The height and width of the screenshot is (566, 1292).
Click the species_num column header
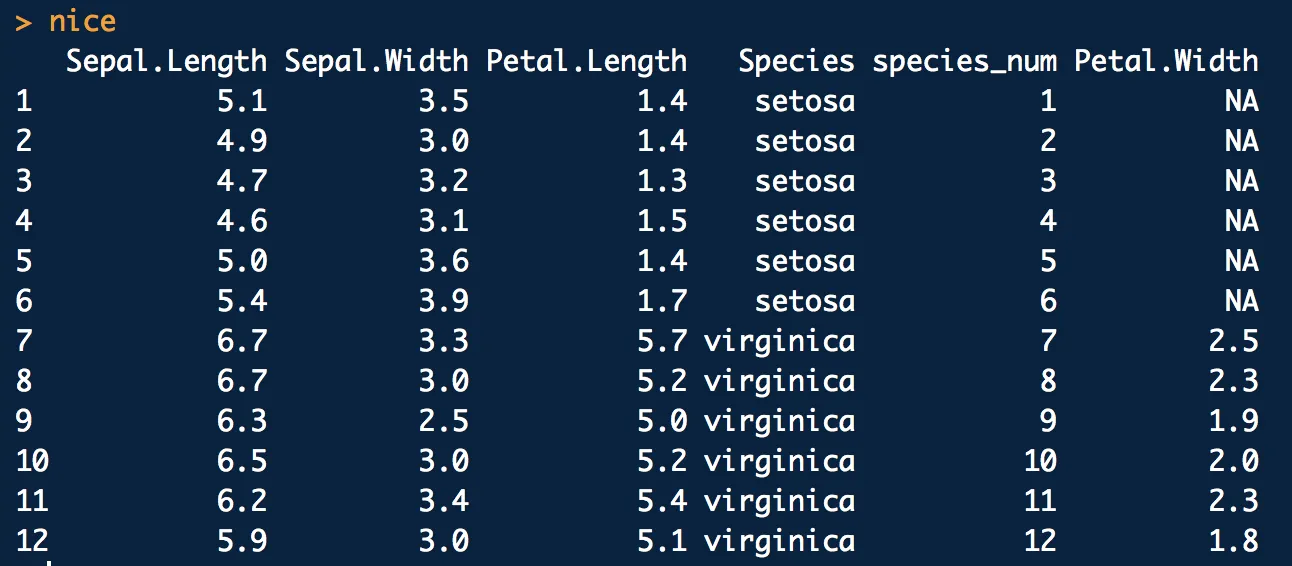pyautogui.click(x=964, y=62)
